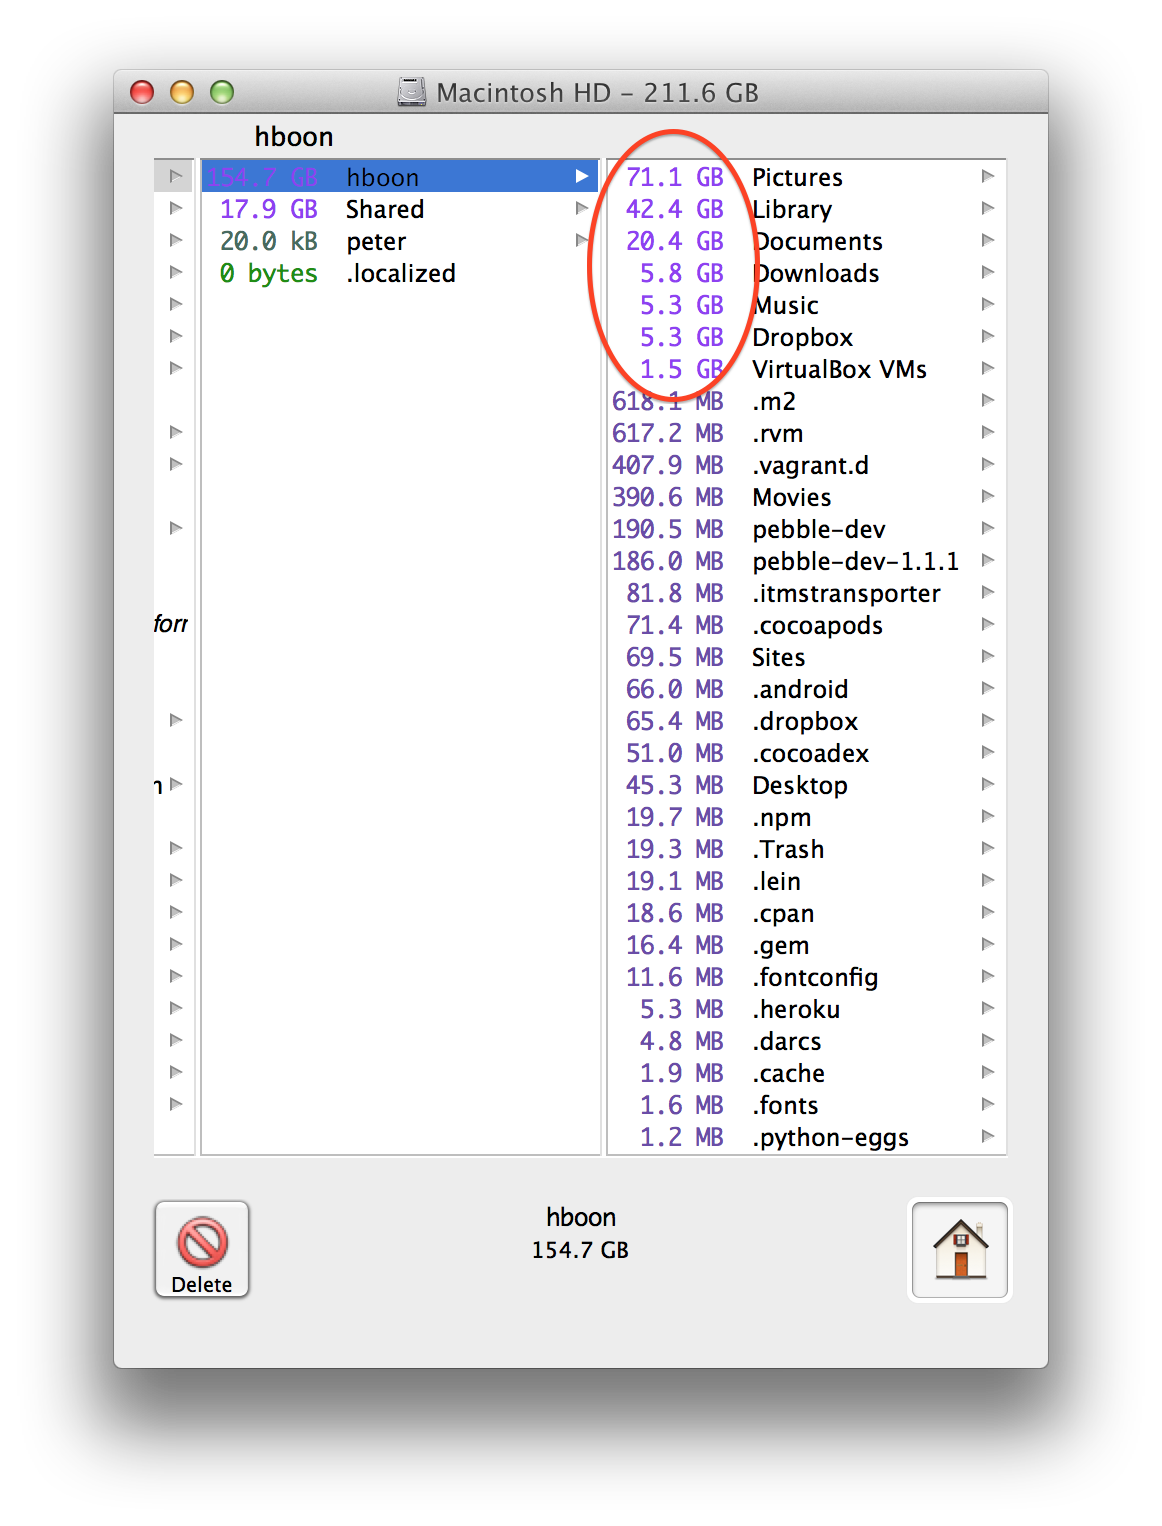This screenshot has width=1162, height=1526.
Task: Select the Documents folder
Action: pyautogui.click(x=807, y=241)
